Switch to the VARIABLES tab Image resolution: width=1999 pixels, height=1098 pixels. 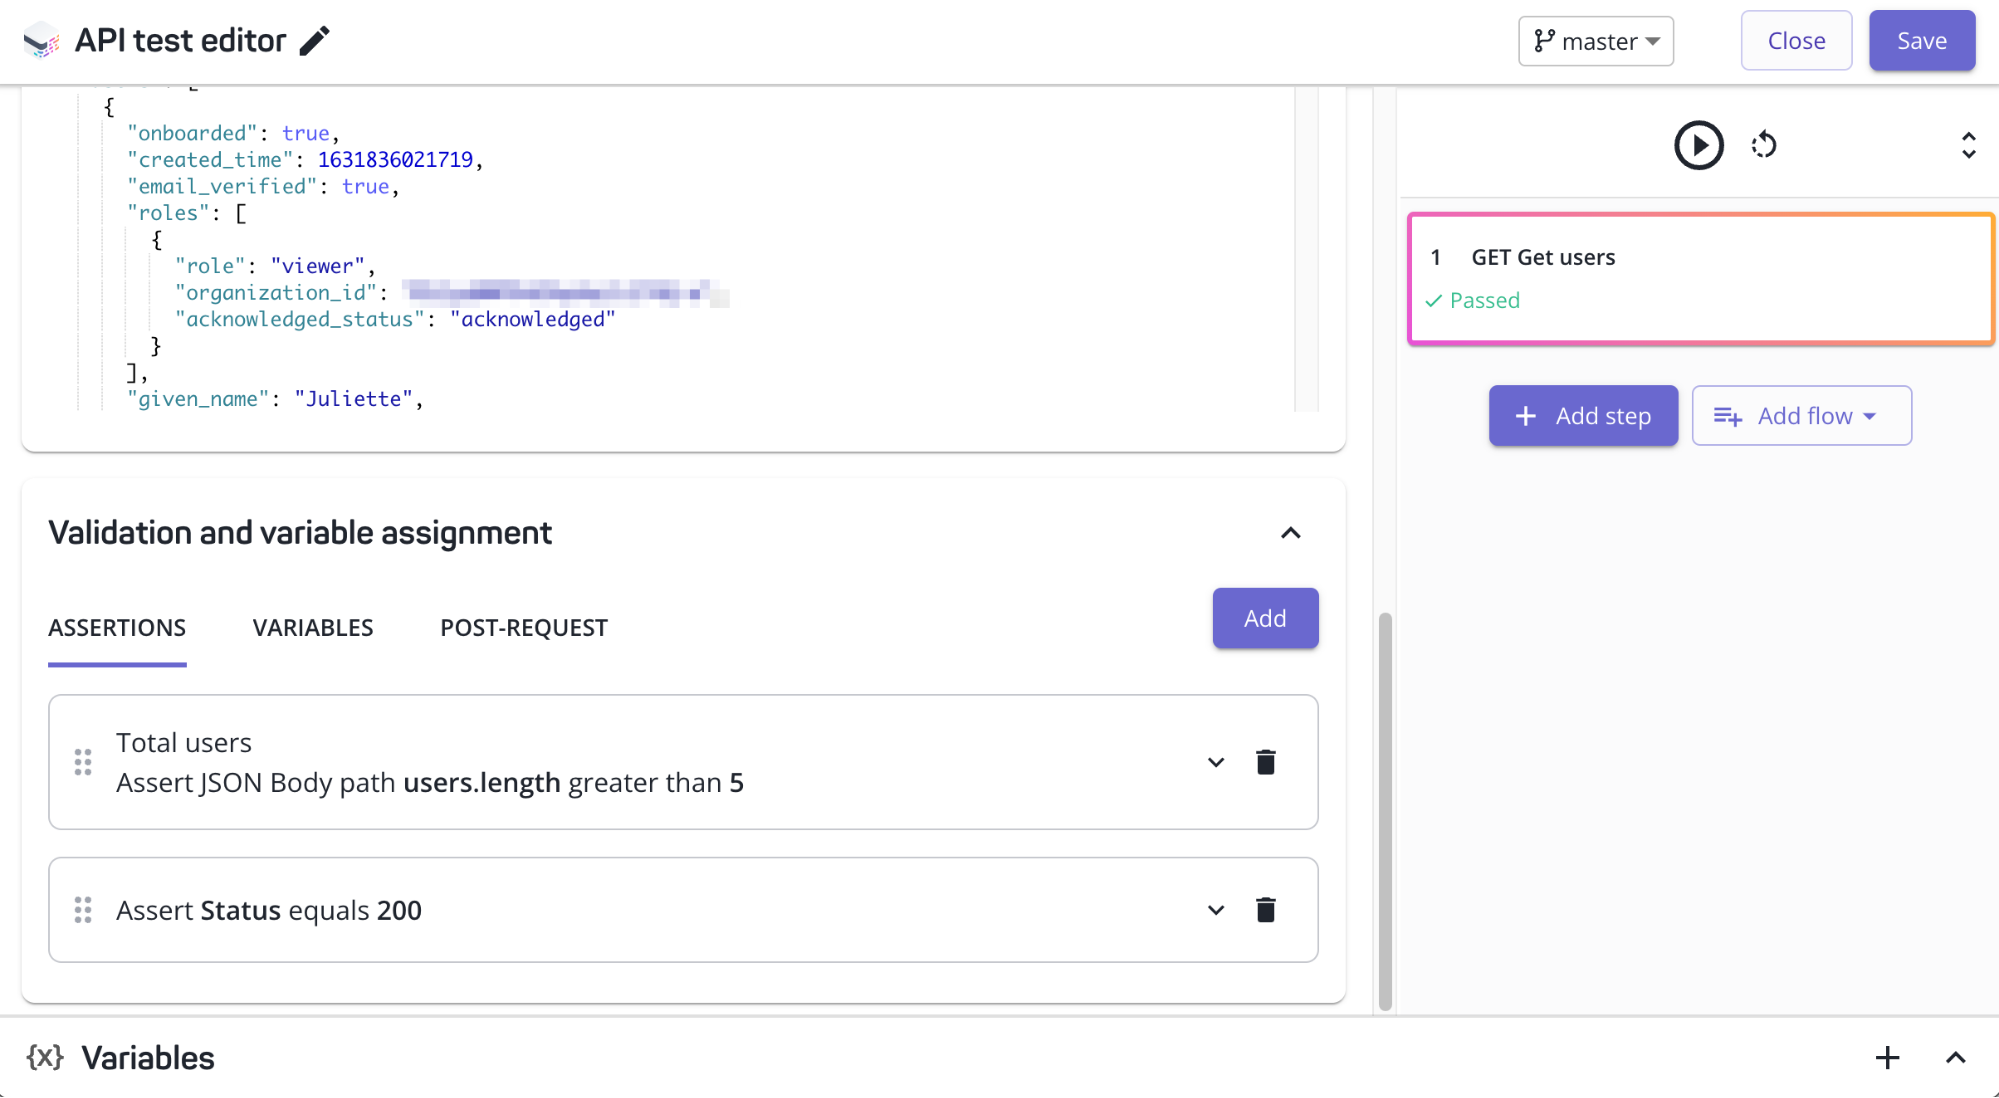pyautogui.click(x=313, y=628)
